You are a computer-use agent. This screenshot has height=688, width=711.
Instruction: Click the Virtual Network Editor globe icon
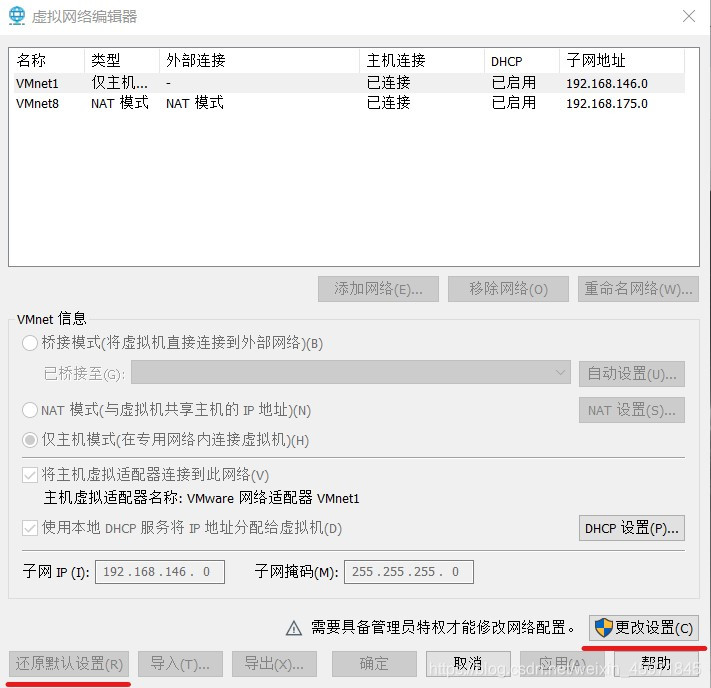click(17, 16)
